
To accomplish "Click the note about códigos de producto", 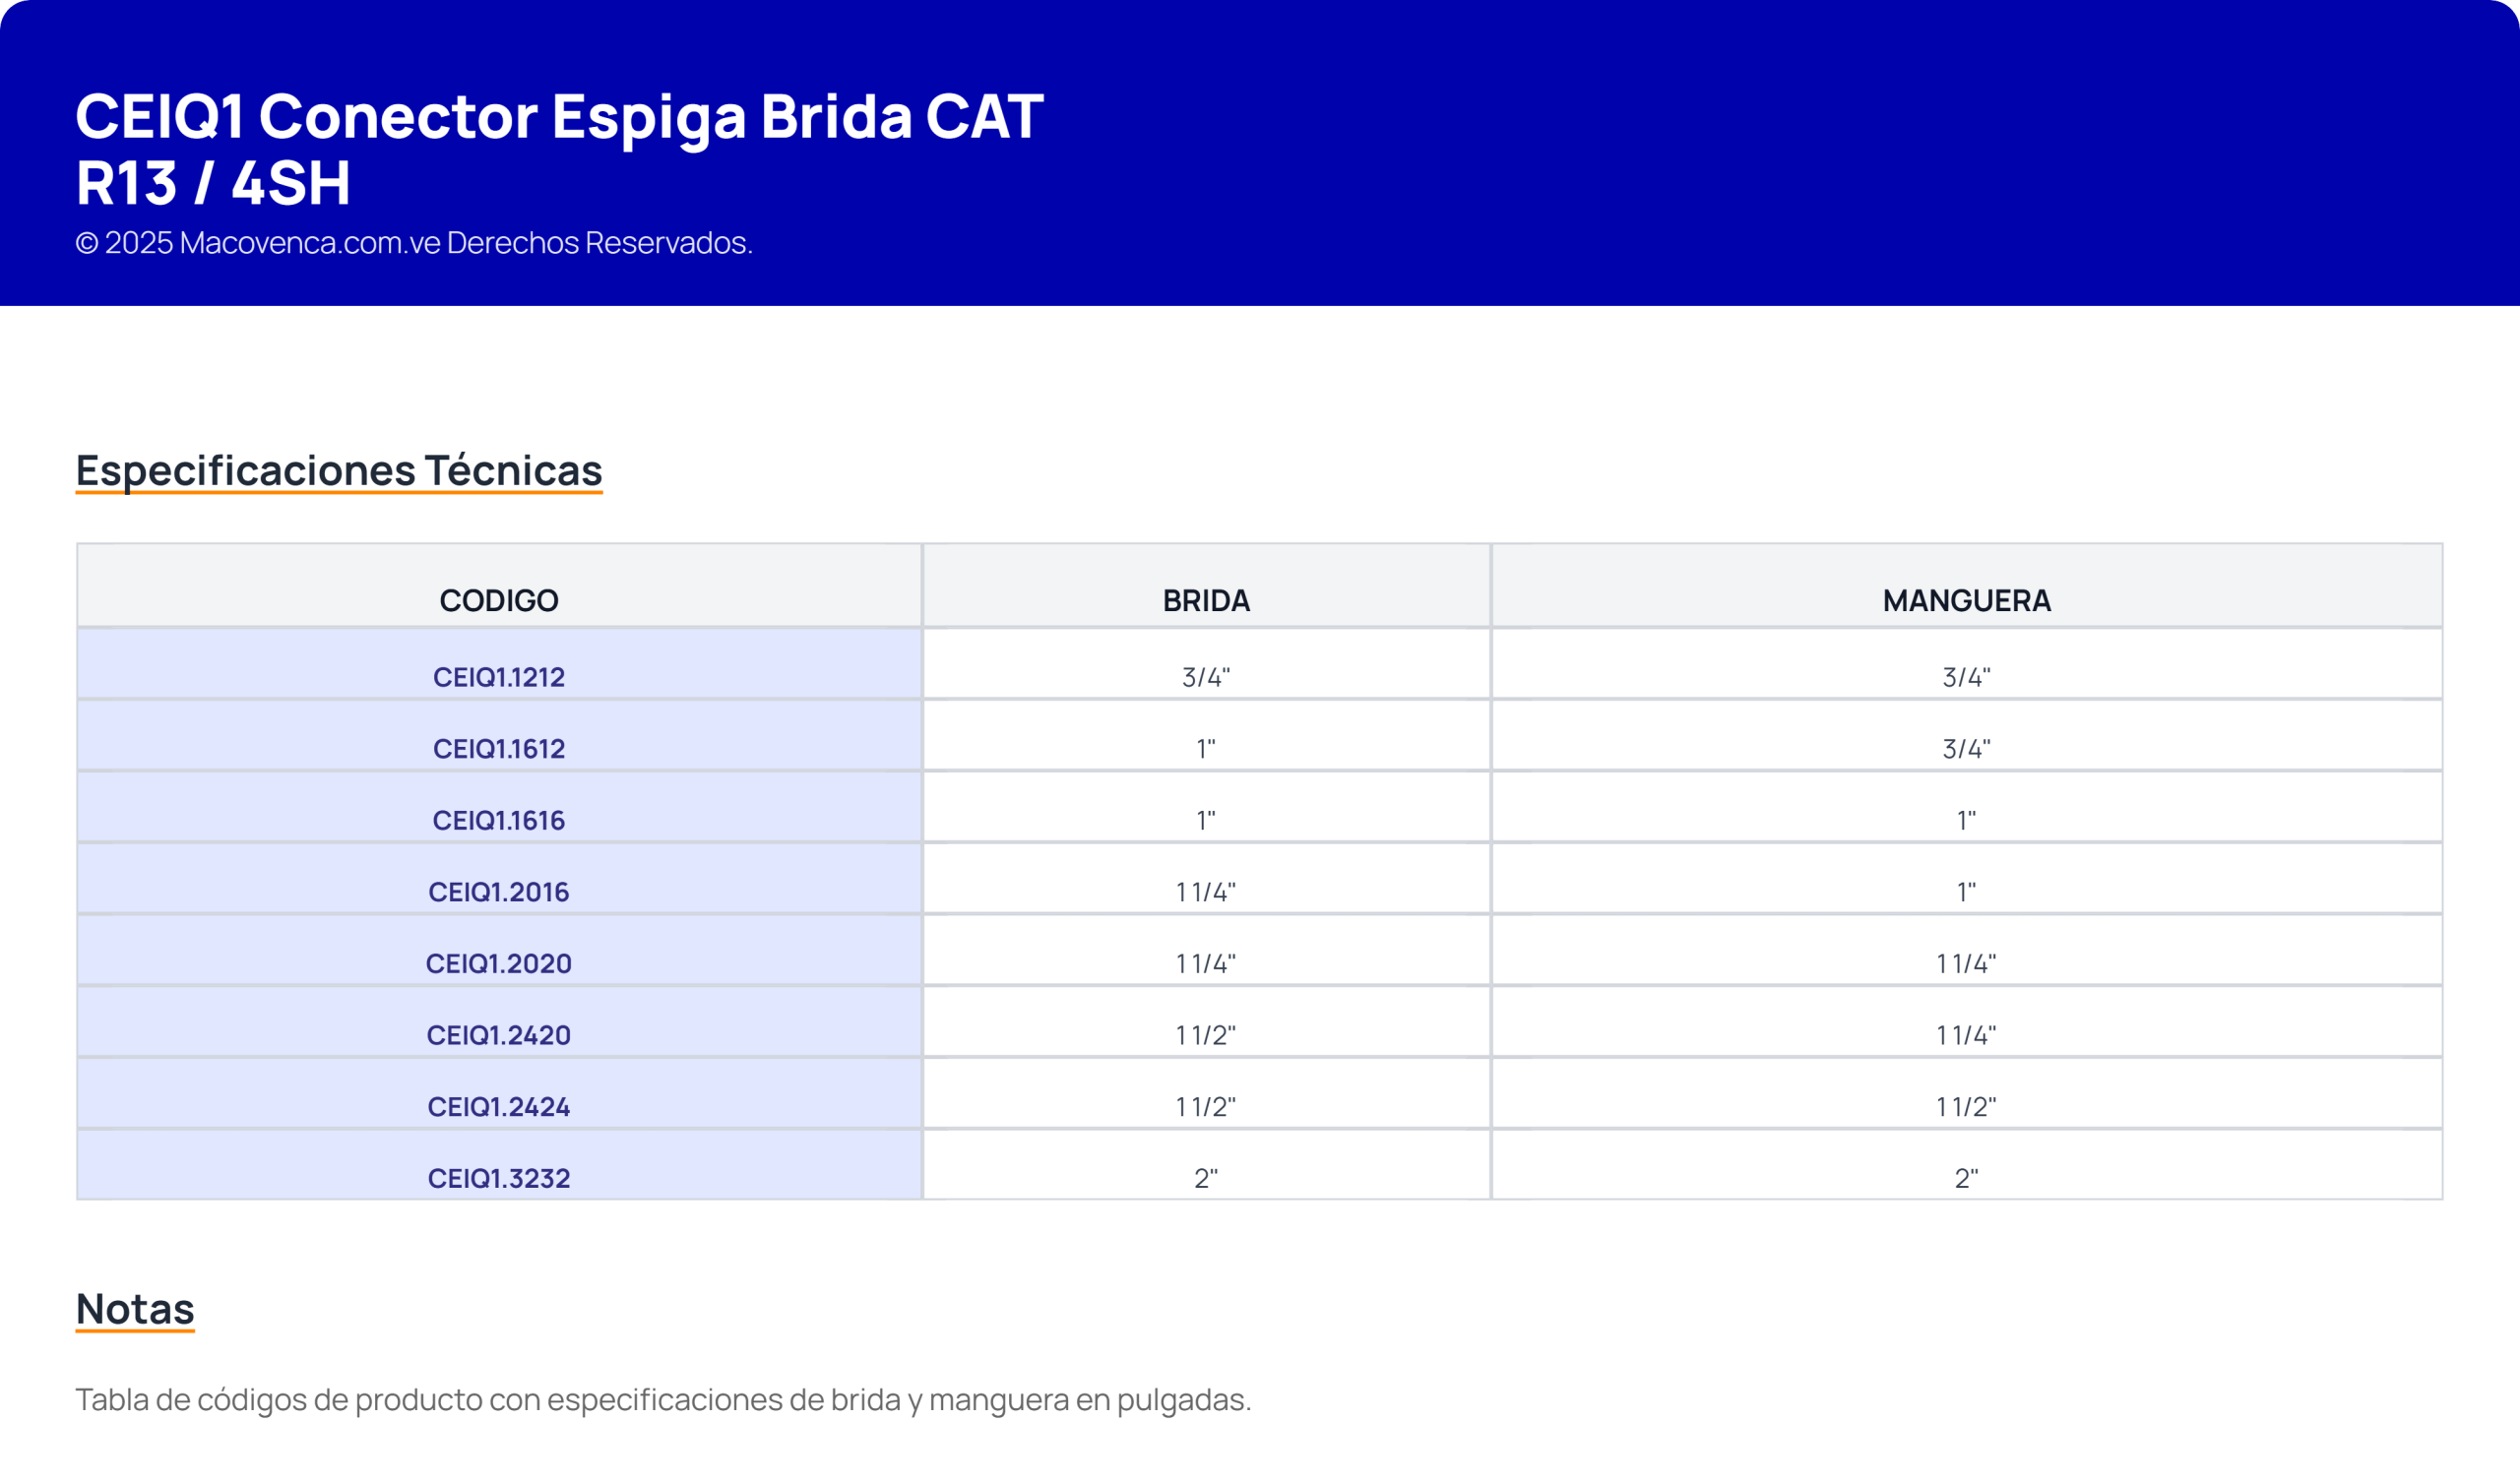I will coord(663,1399).
